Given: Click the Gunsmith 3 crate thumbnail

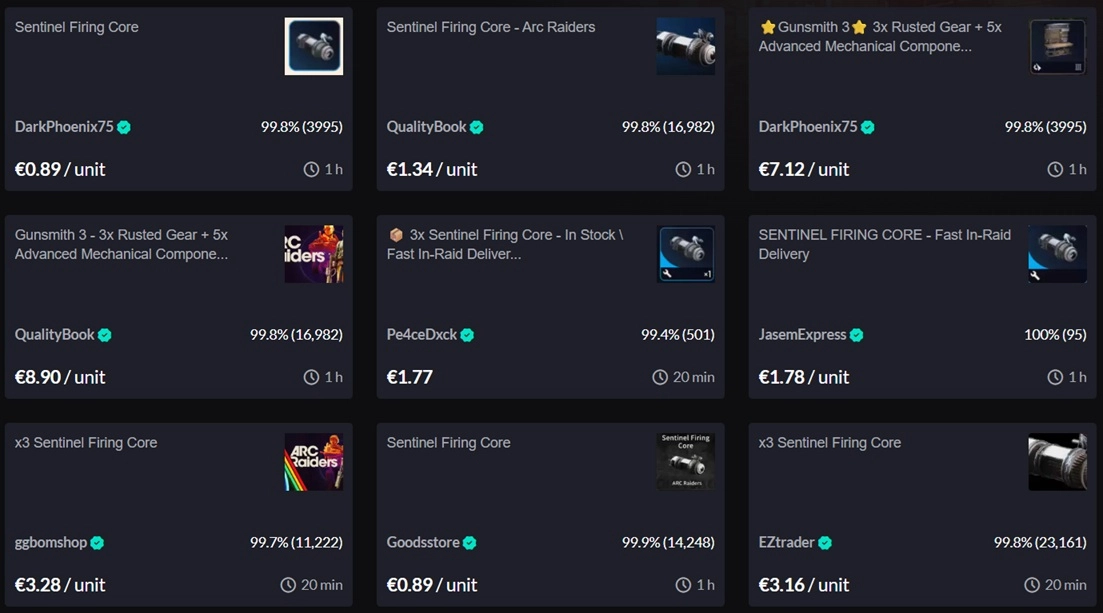Looking at the screenshot, I should [x=1056, y=46].
